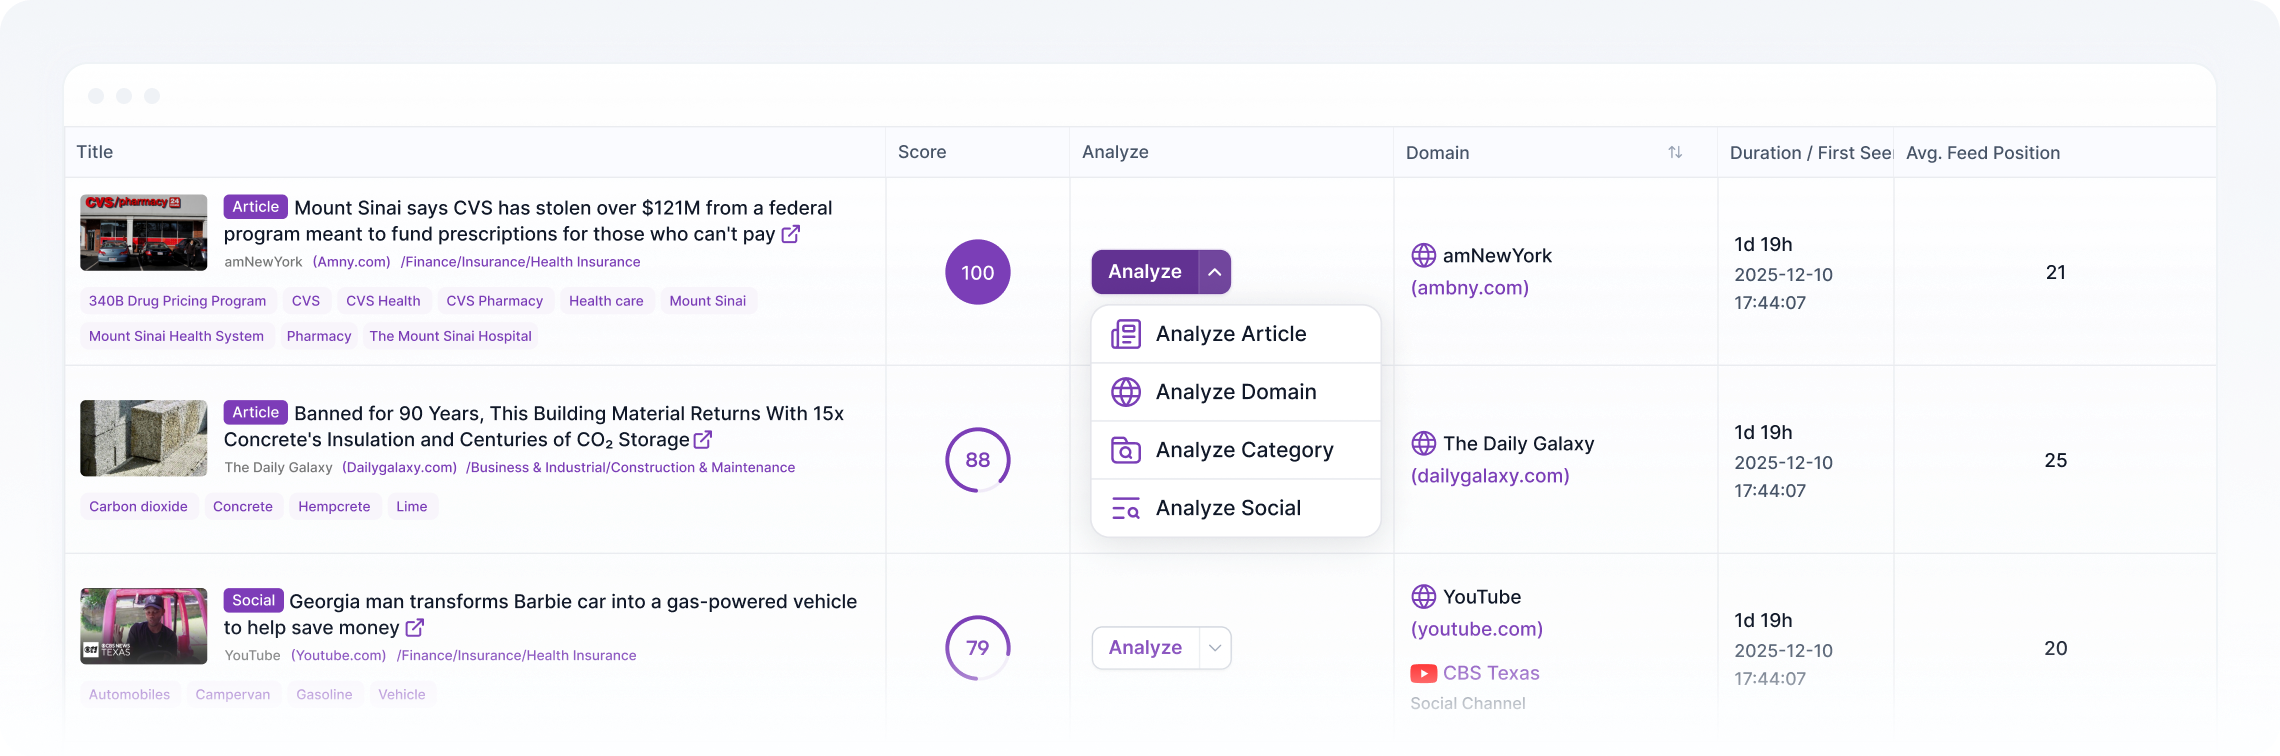The width and height of the screenshot is (2280, 756).
Task: Click the sort arrows in Domain column header
Action: tap(1675, 152)
